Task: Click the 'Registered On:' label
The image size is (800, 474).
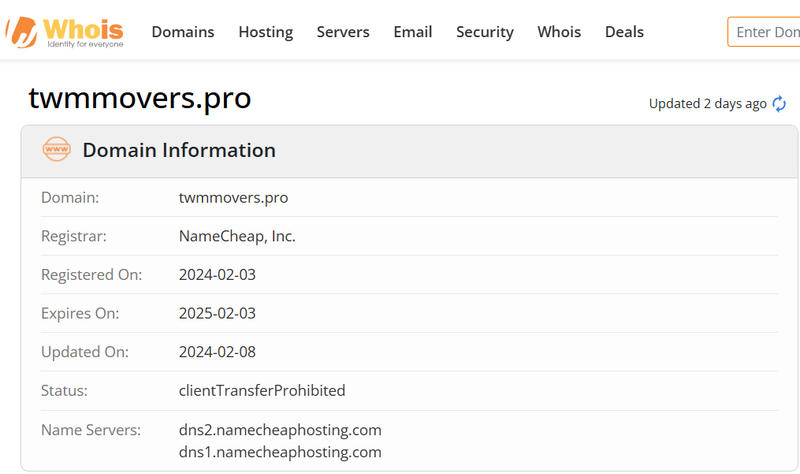Action: click(x=92, y=275)
